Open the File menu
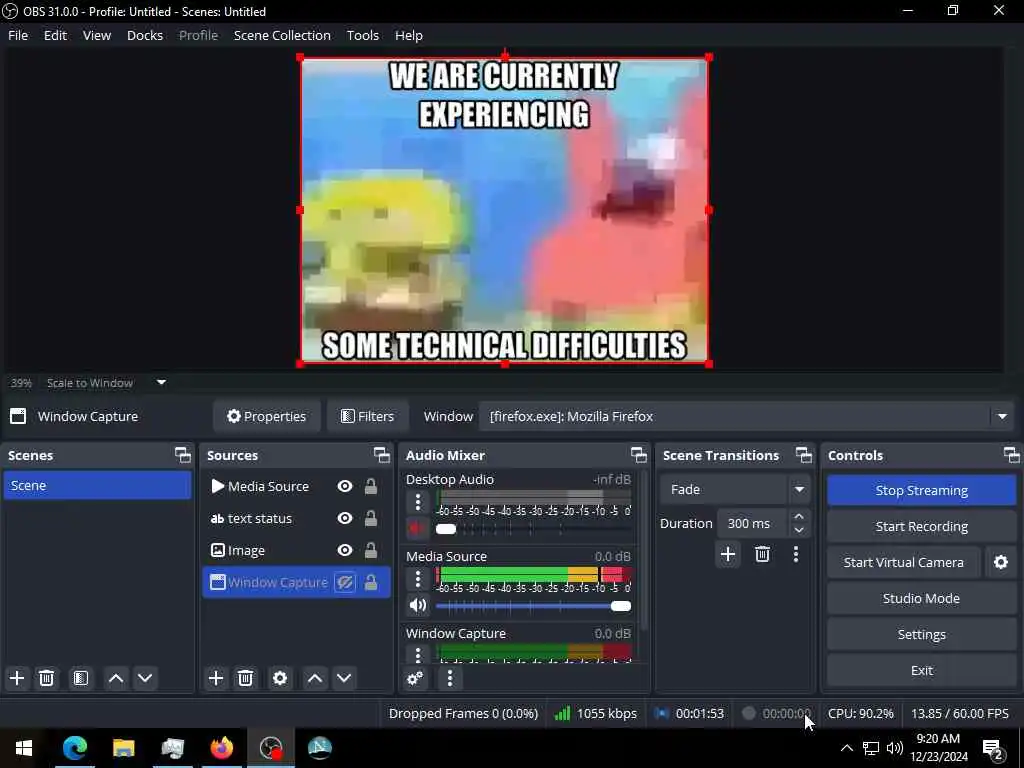 [18, 35]
